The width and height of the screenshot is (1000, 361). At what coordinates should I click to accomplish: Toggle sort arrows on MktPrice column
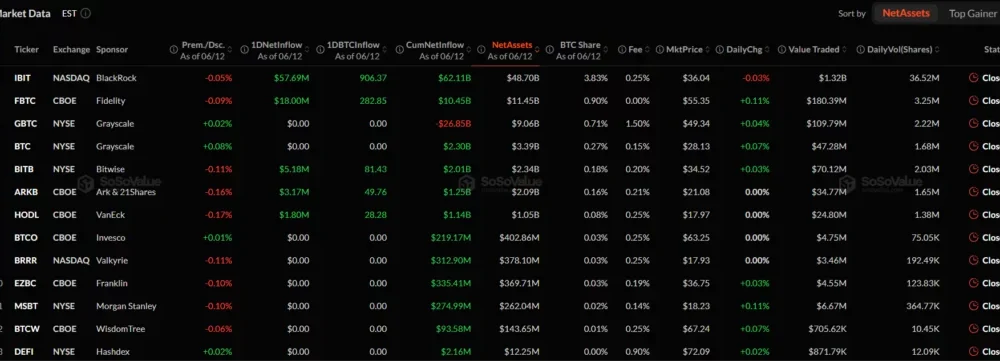(707, 50)
